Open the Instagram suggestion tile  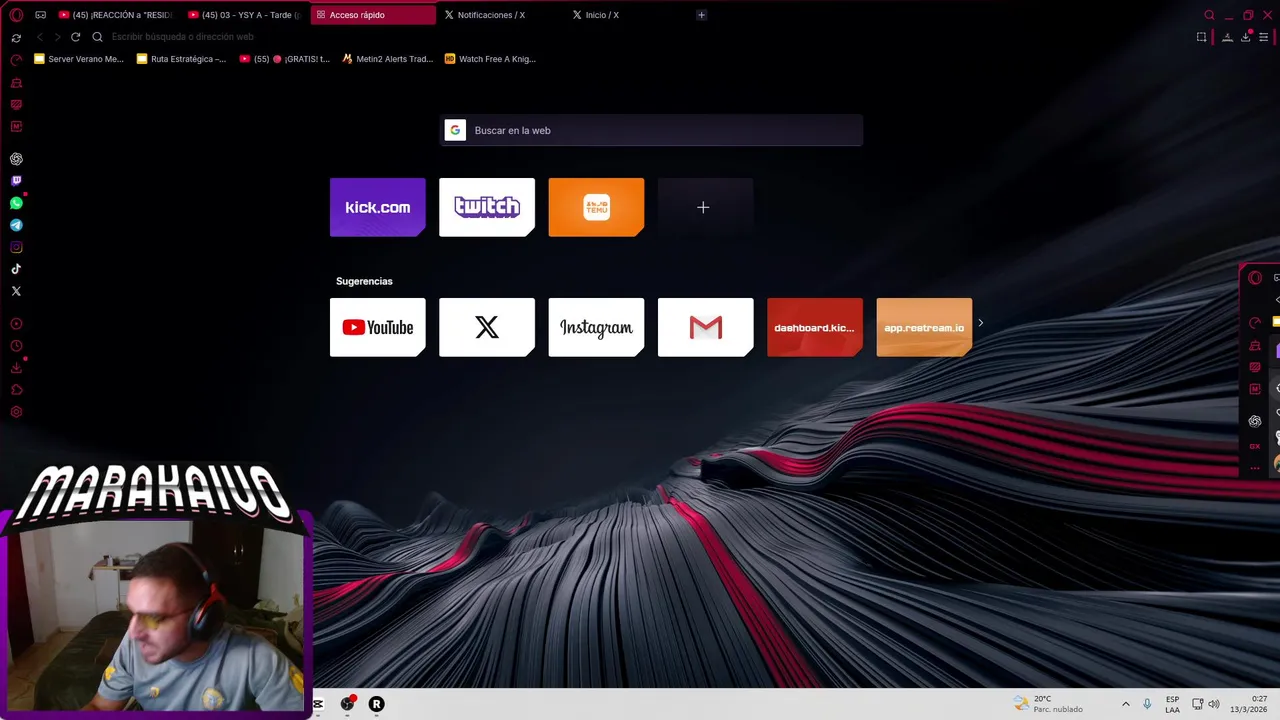(x=596, y=327)
